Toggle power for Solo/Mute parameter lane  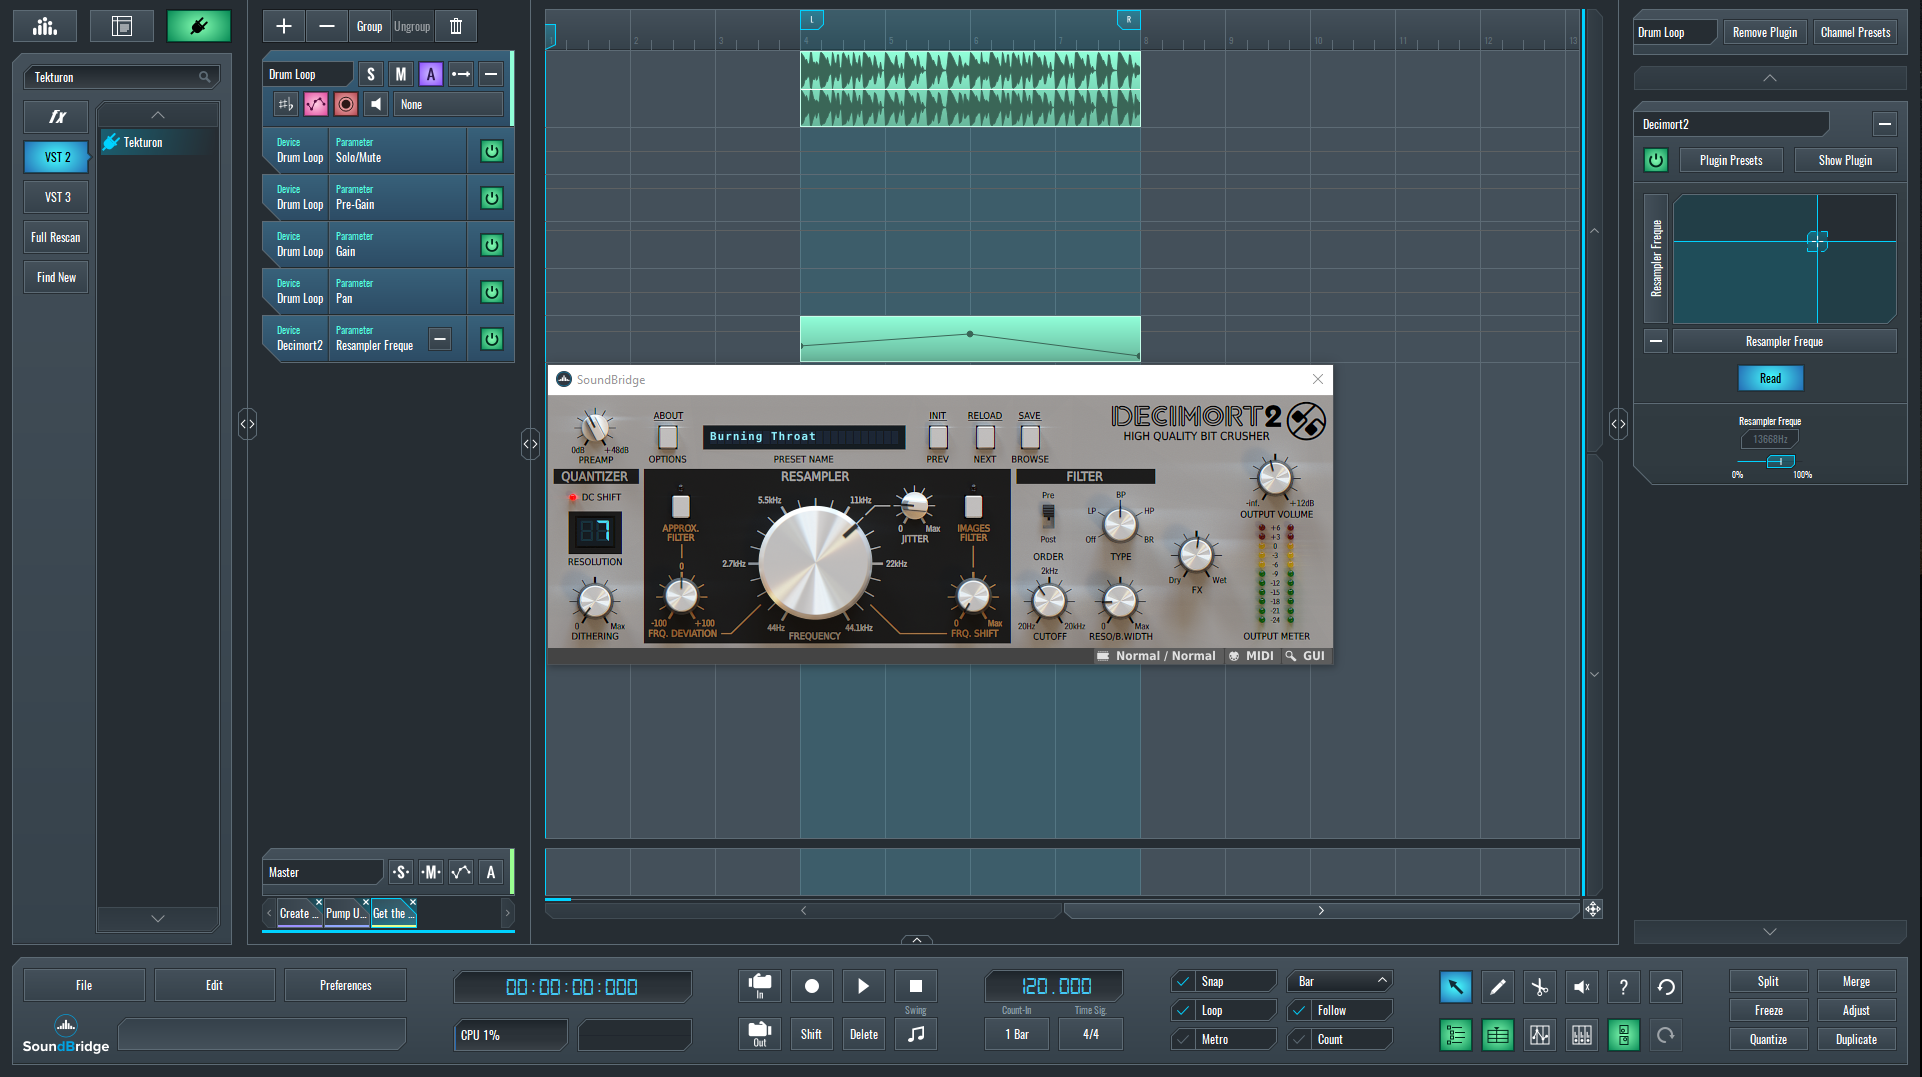(491, 151)
